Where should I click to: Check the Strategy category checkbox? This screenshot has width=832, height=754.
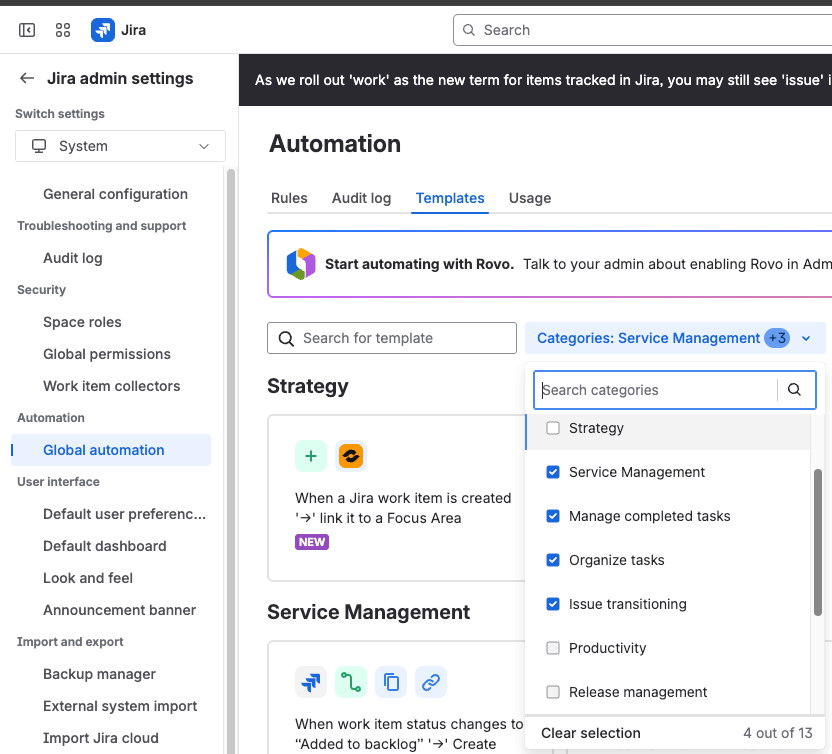(x=553, y=428)
